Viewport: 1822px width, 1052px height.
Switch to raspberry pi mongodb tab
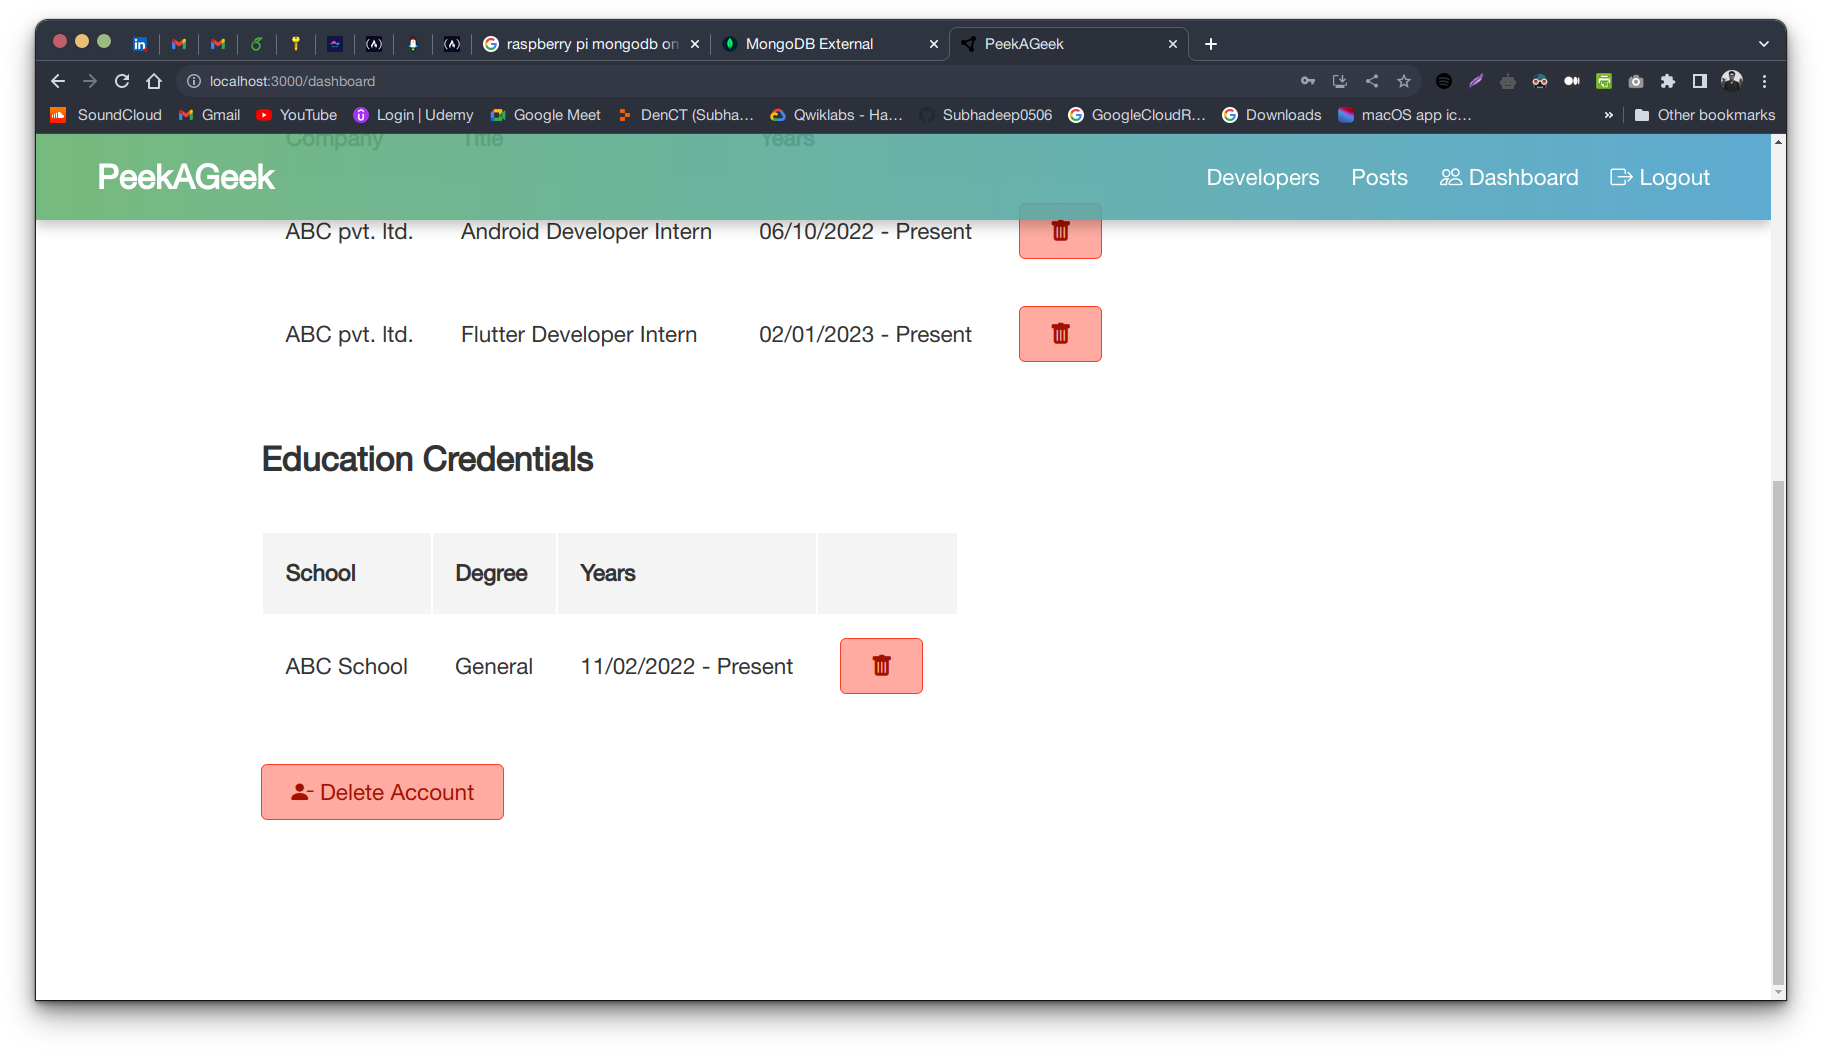click(591, 44)
